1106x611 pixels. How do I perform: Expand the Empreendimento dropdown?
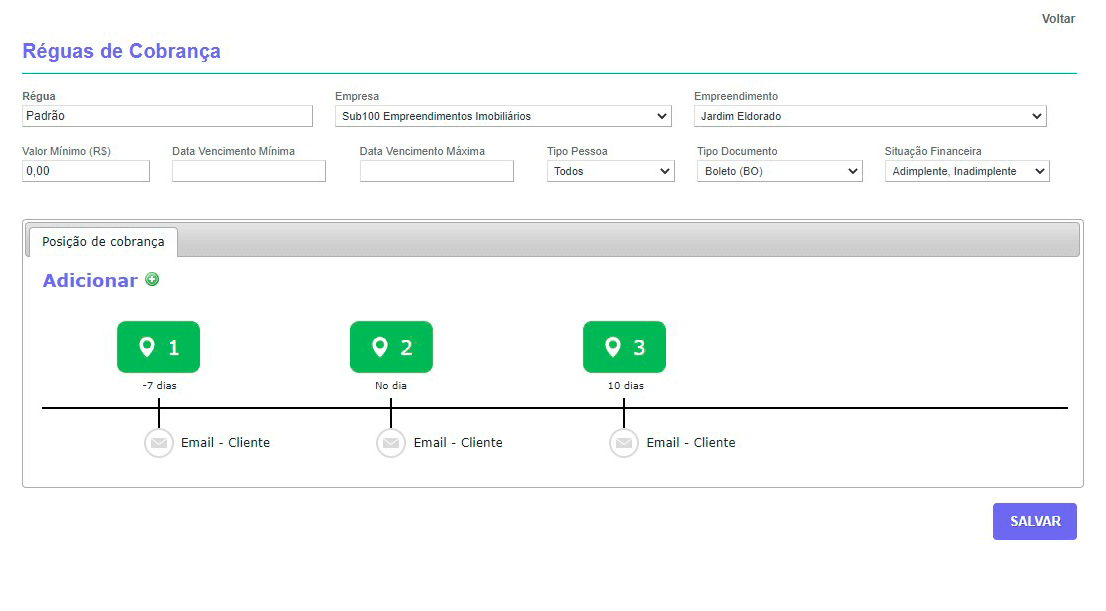click(869, 117)
